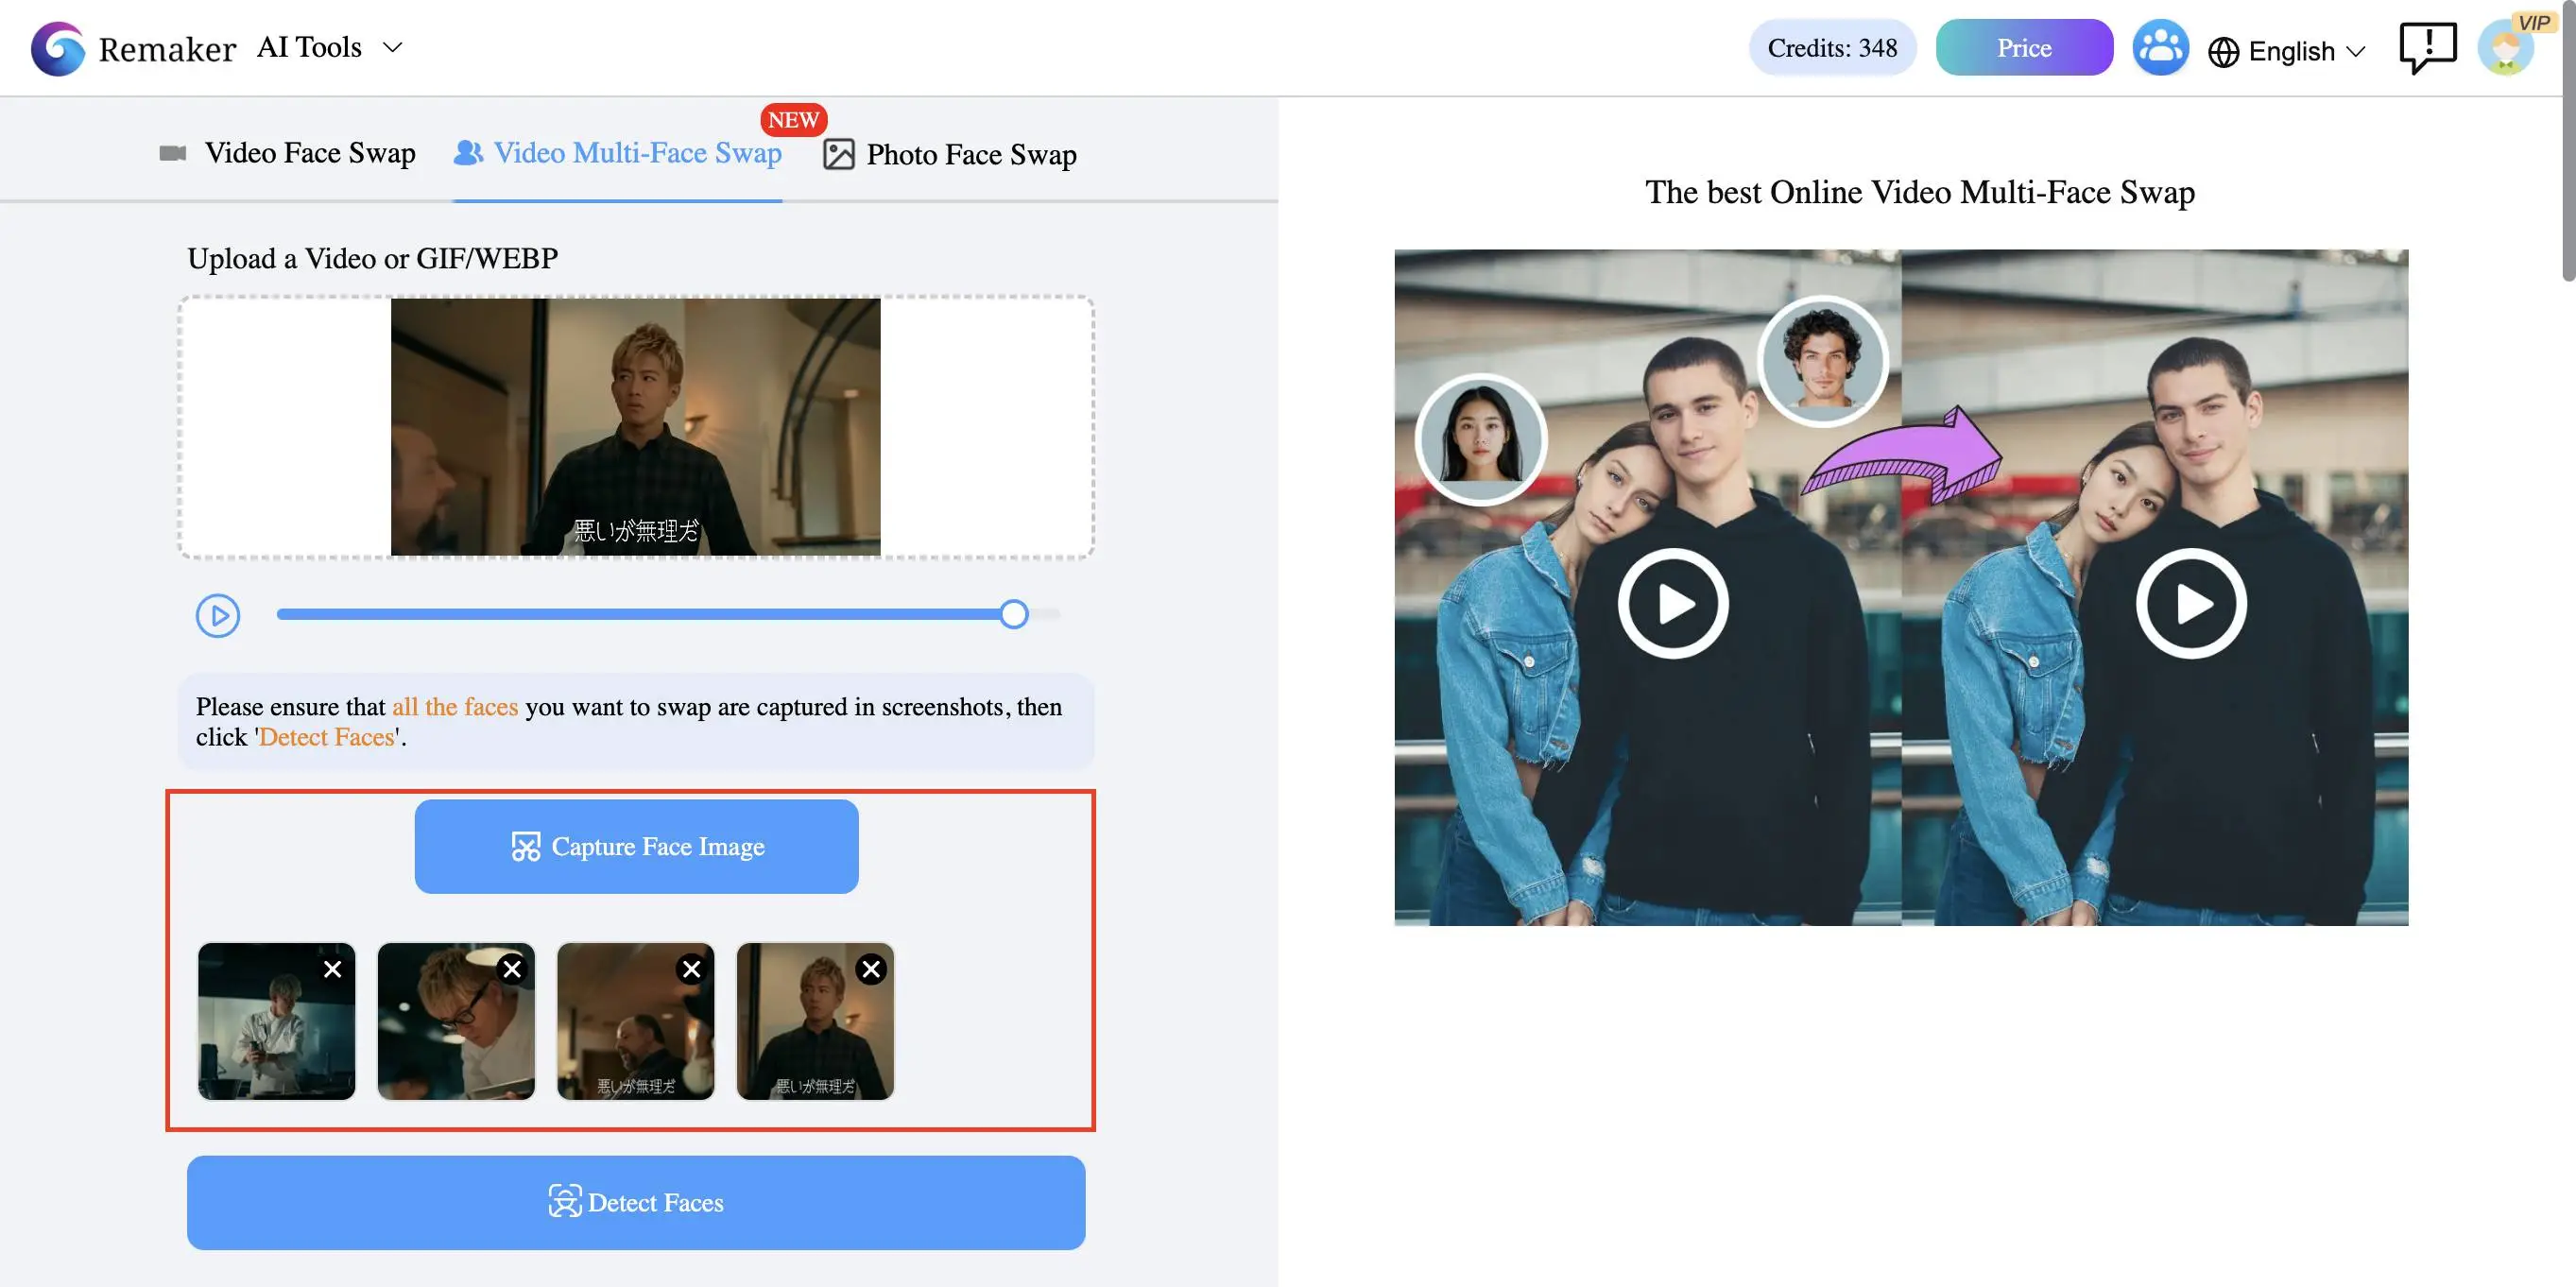View the Credits: 348 balance badge
This screenshot has height=1287, width=2576.
point(1832,48)
